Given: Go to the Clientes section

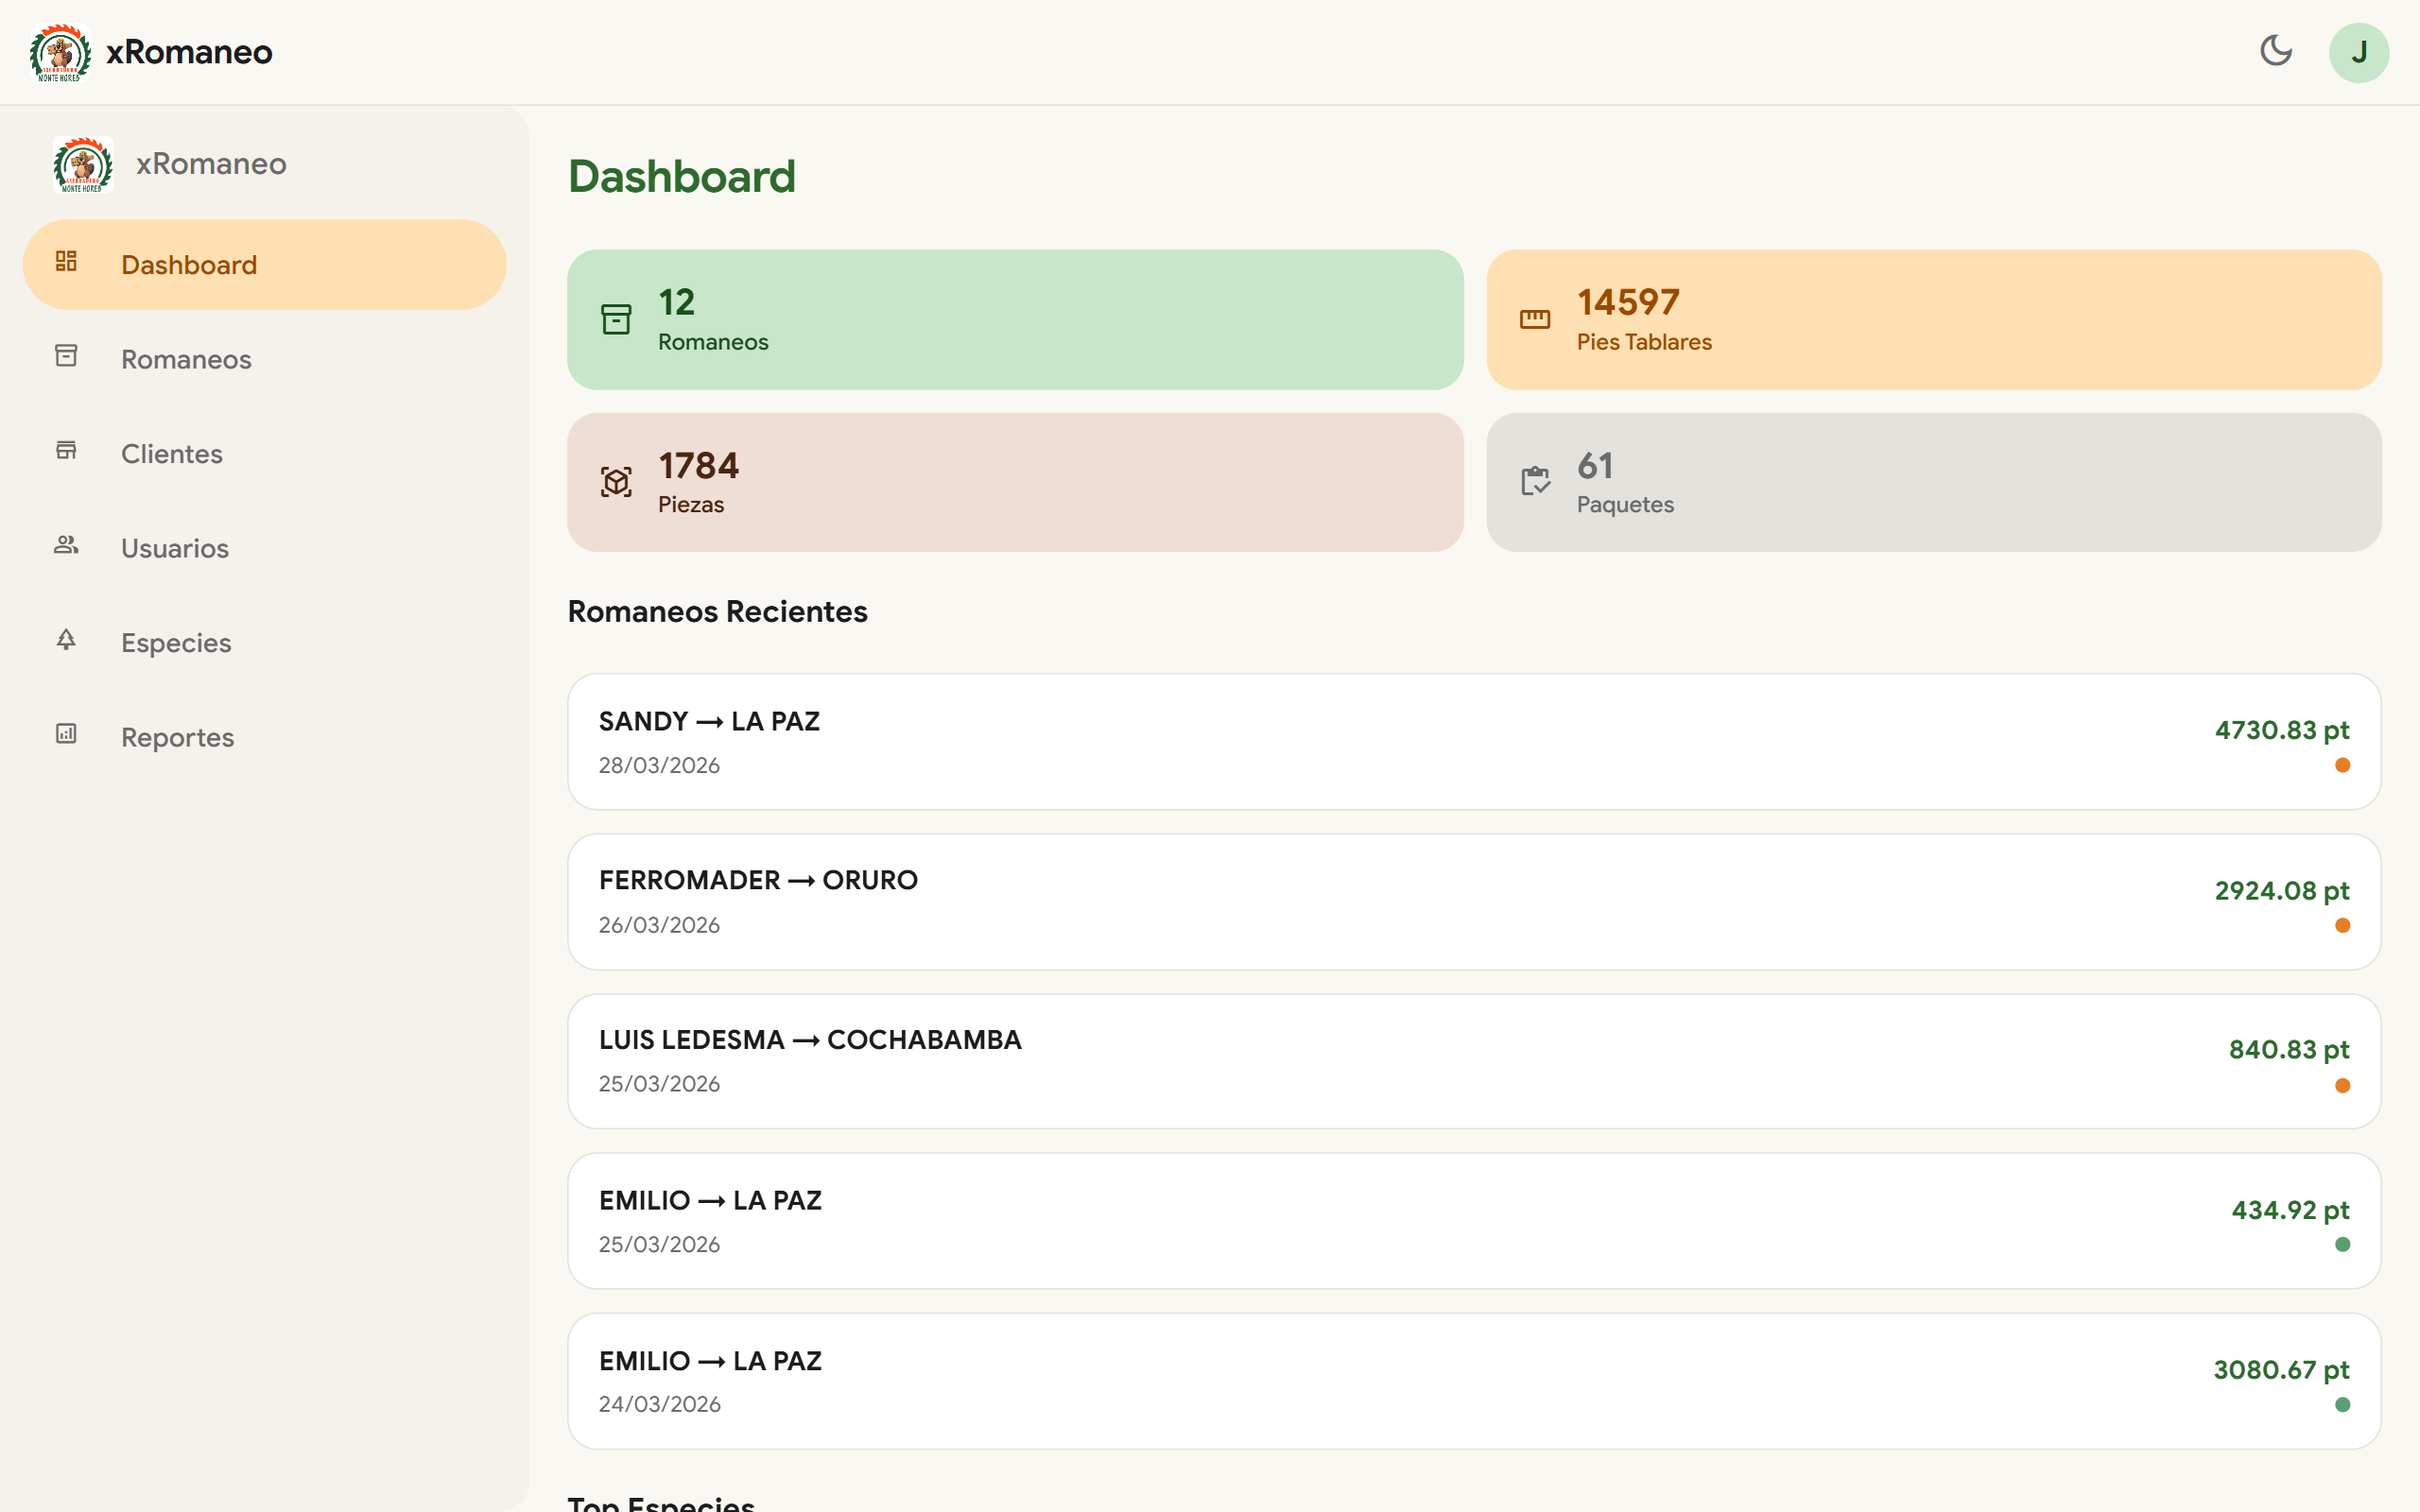Looking at the screenshot, I should (x=171, y=454).
